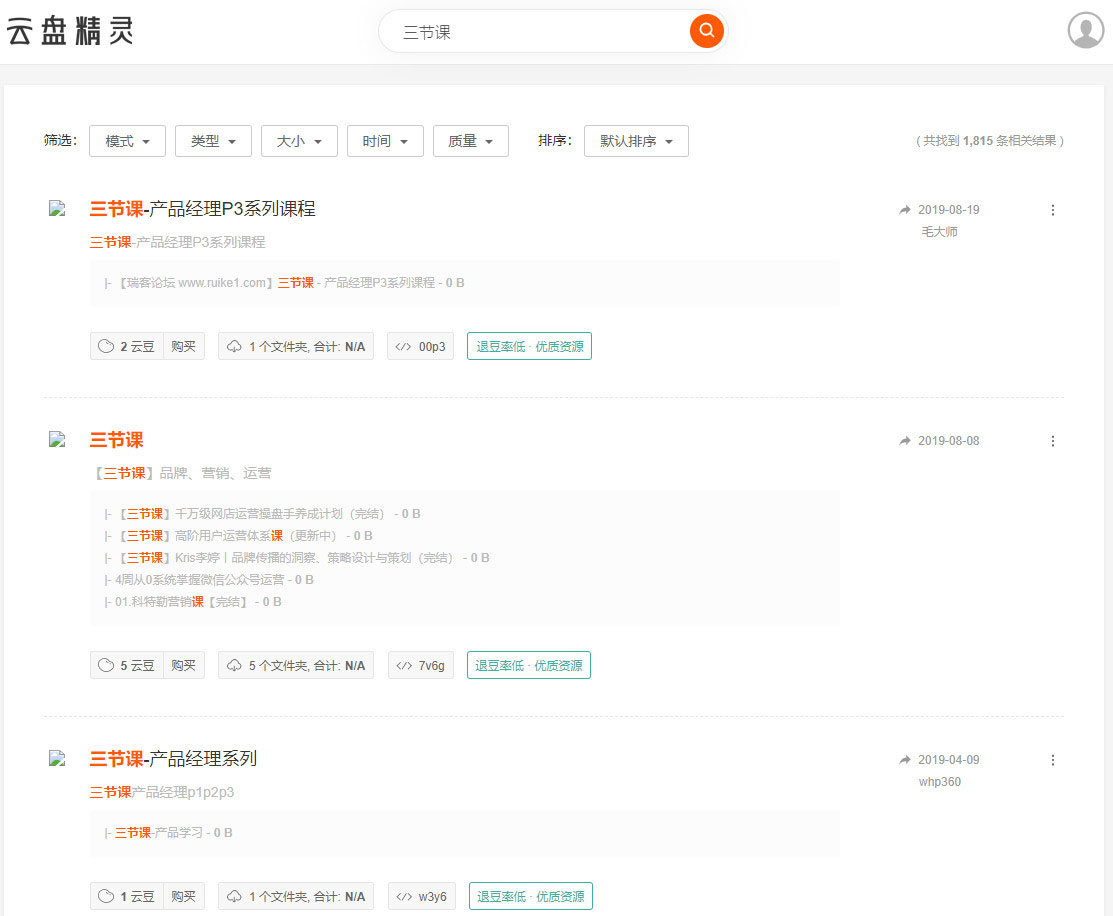Open the user avatar profile icon

click(x=1086, y=30)
